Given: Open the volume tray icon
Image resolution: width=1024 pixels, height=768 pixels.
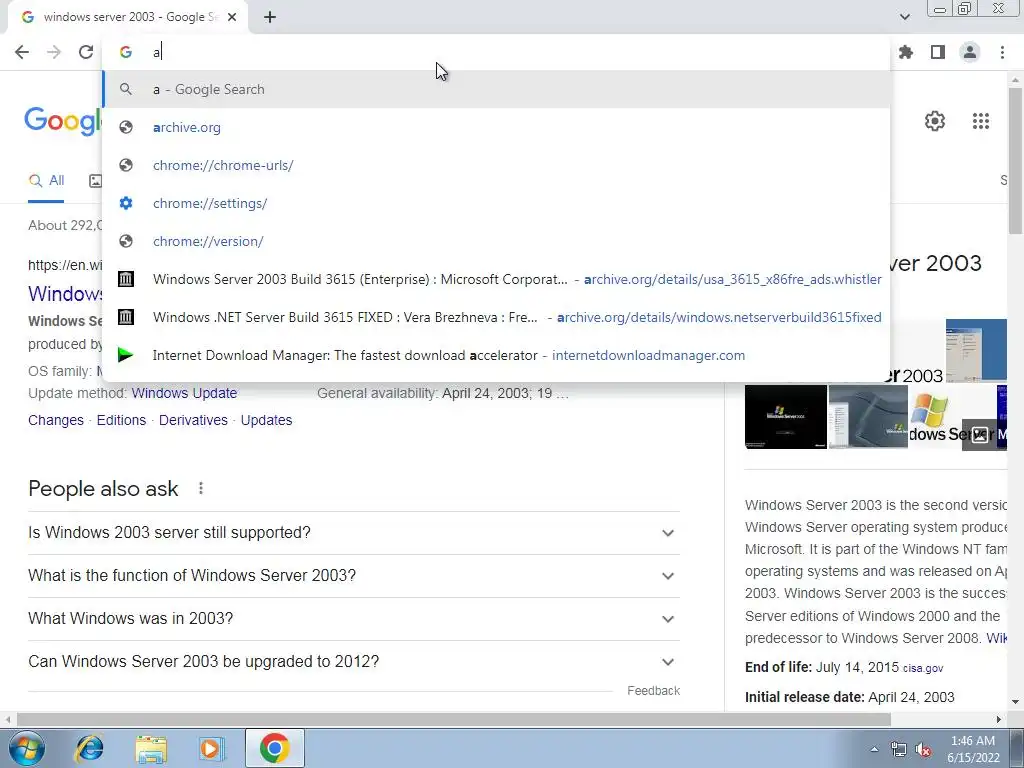Looking at the screenshot, I should 923,750.
